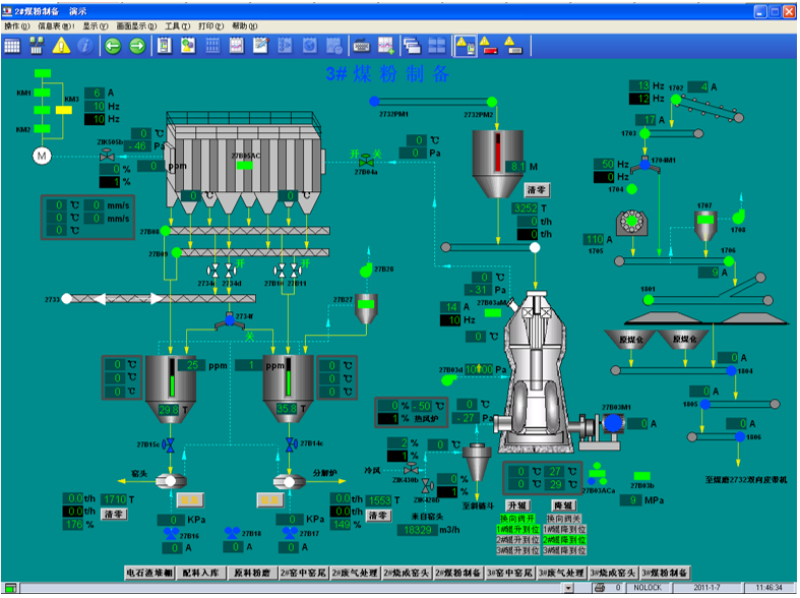The height and width of the screenshot is (598, 800).
Task: Open the status bar dropdown arrow
Action: 568,589
